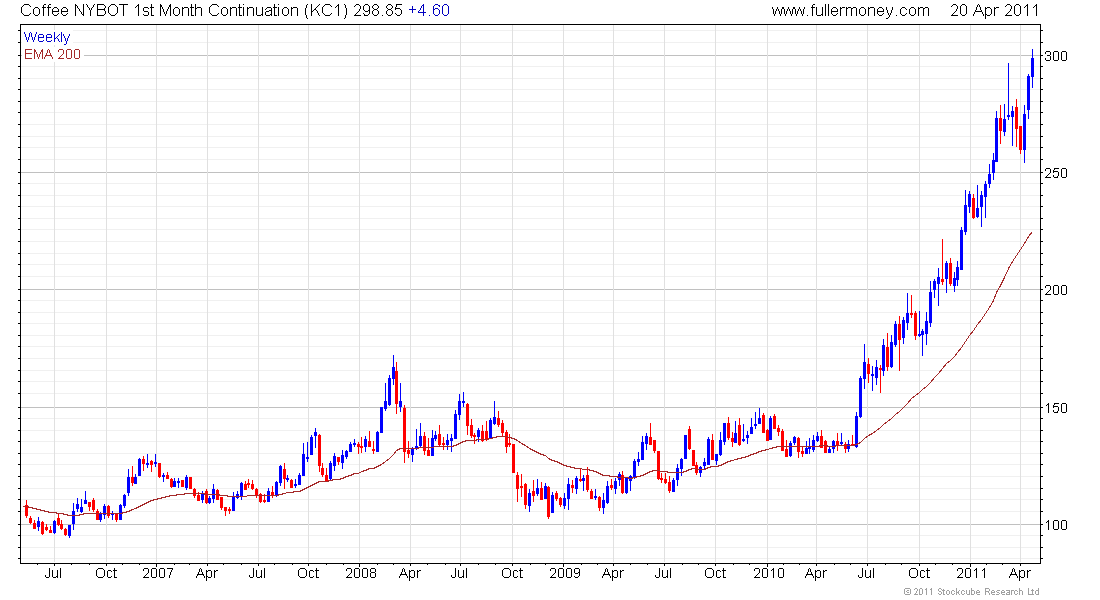Click the price change value +4.60
This screenshot has height=600, width=1100.
429,11
